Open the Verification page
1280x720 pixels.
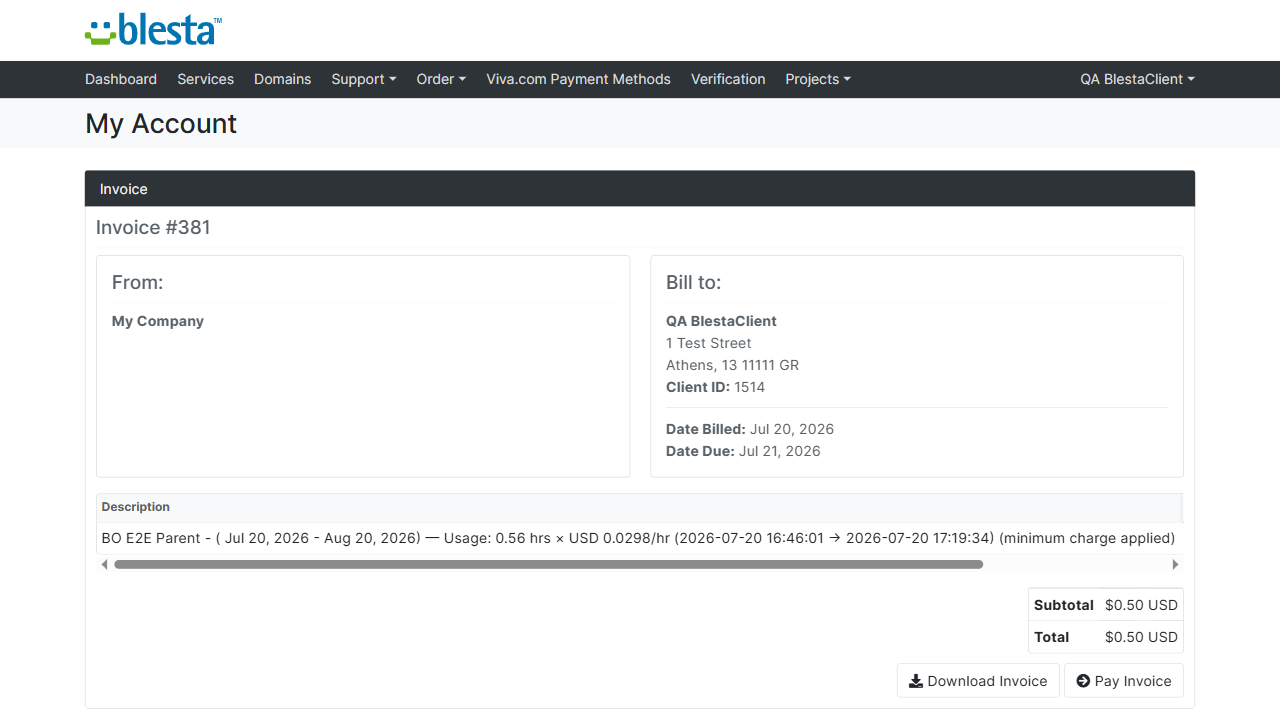(728, 79)
